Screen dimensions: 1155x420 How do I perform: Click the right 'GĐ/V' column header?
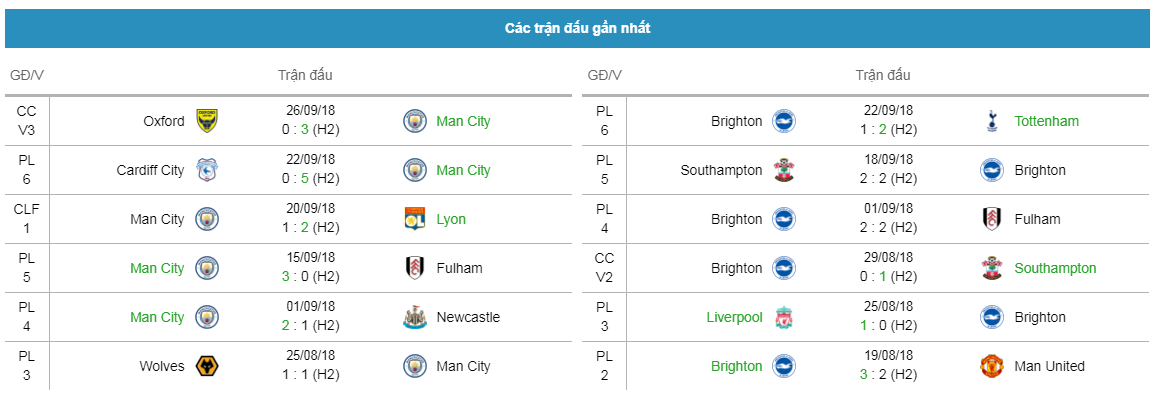coord(605,75)
